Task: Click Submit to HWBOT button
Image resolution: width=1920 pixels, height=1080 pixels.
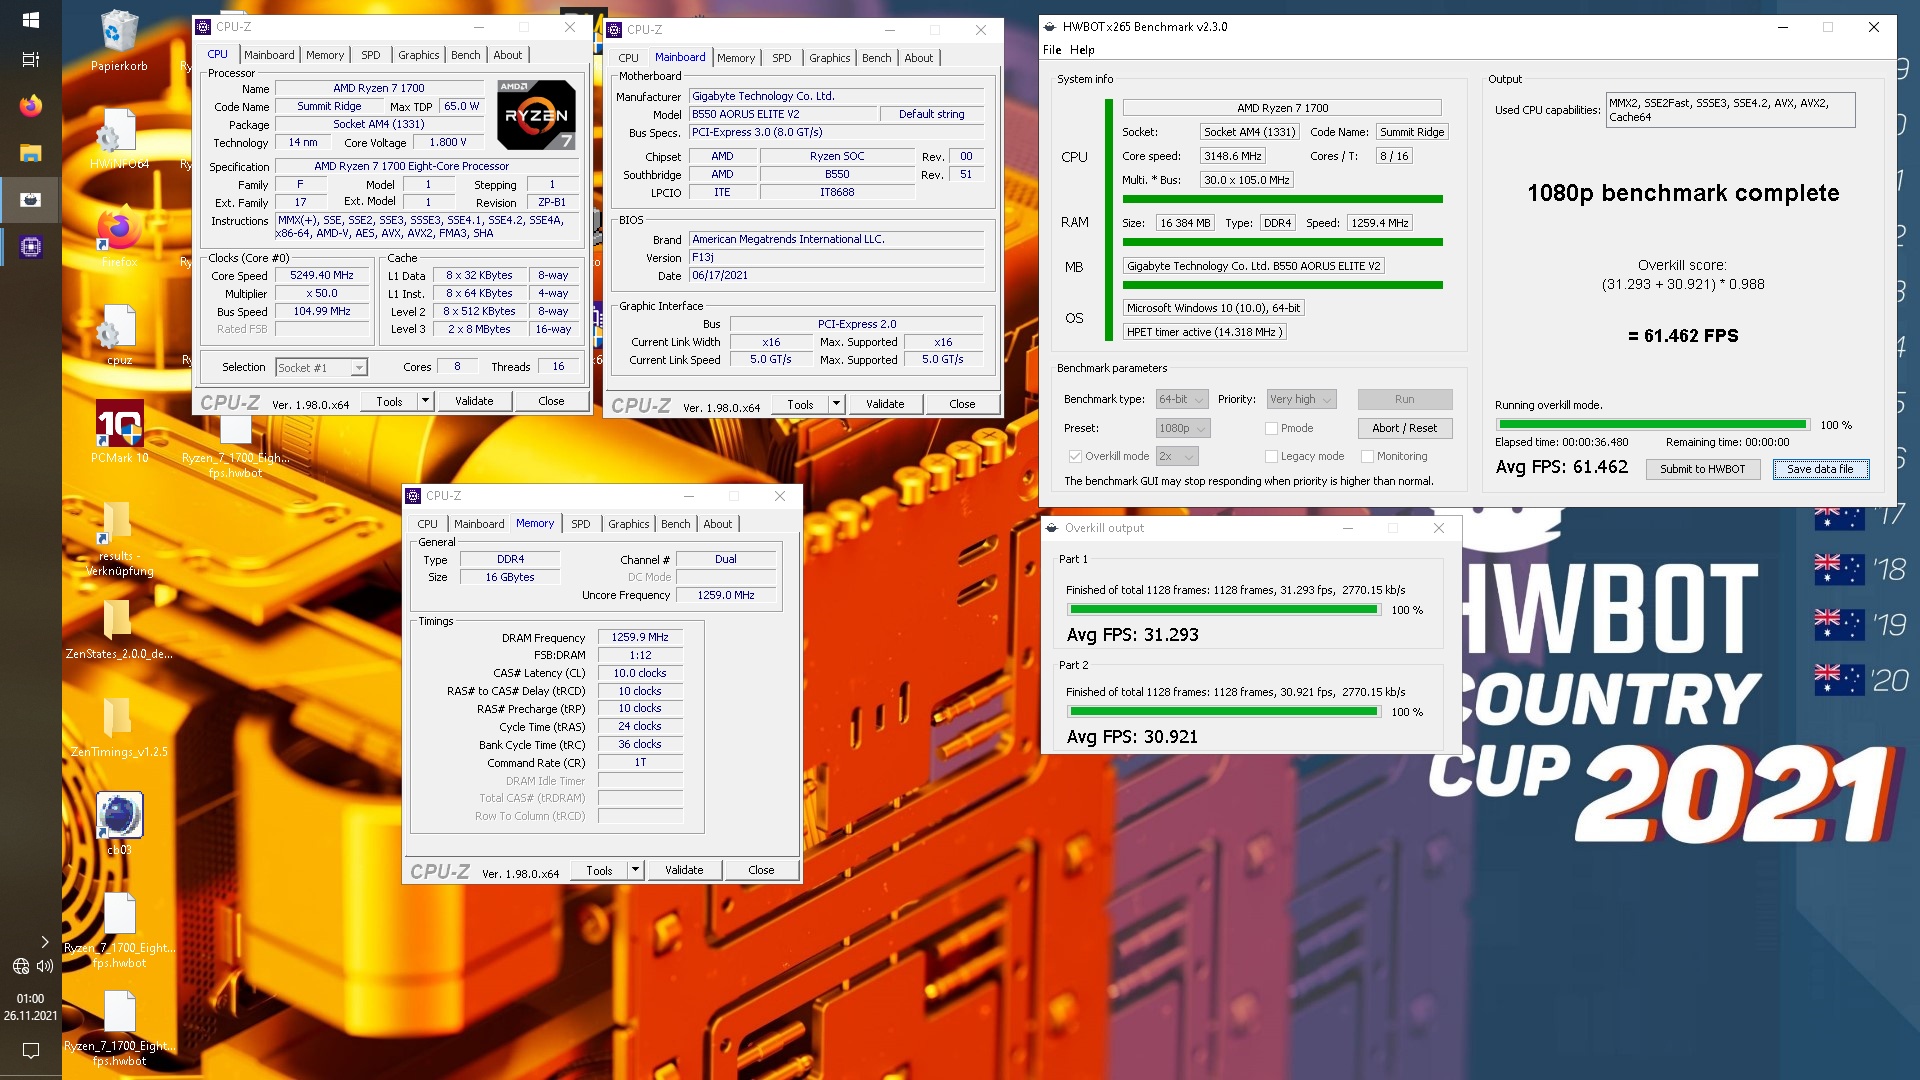Action: [1702, 469]
